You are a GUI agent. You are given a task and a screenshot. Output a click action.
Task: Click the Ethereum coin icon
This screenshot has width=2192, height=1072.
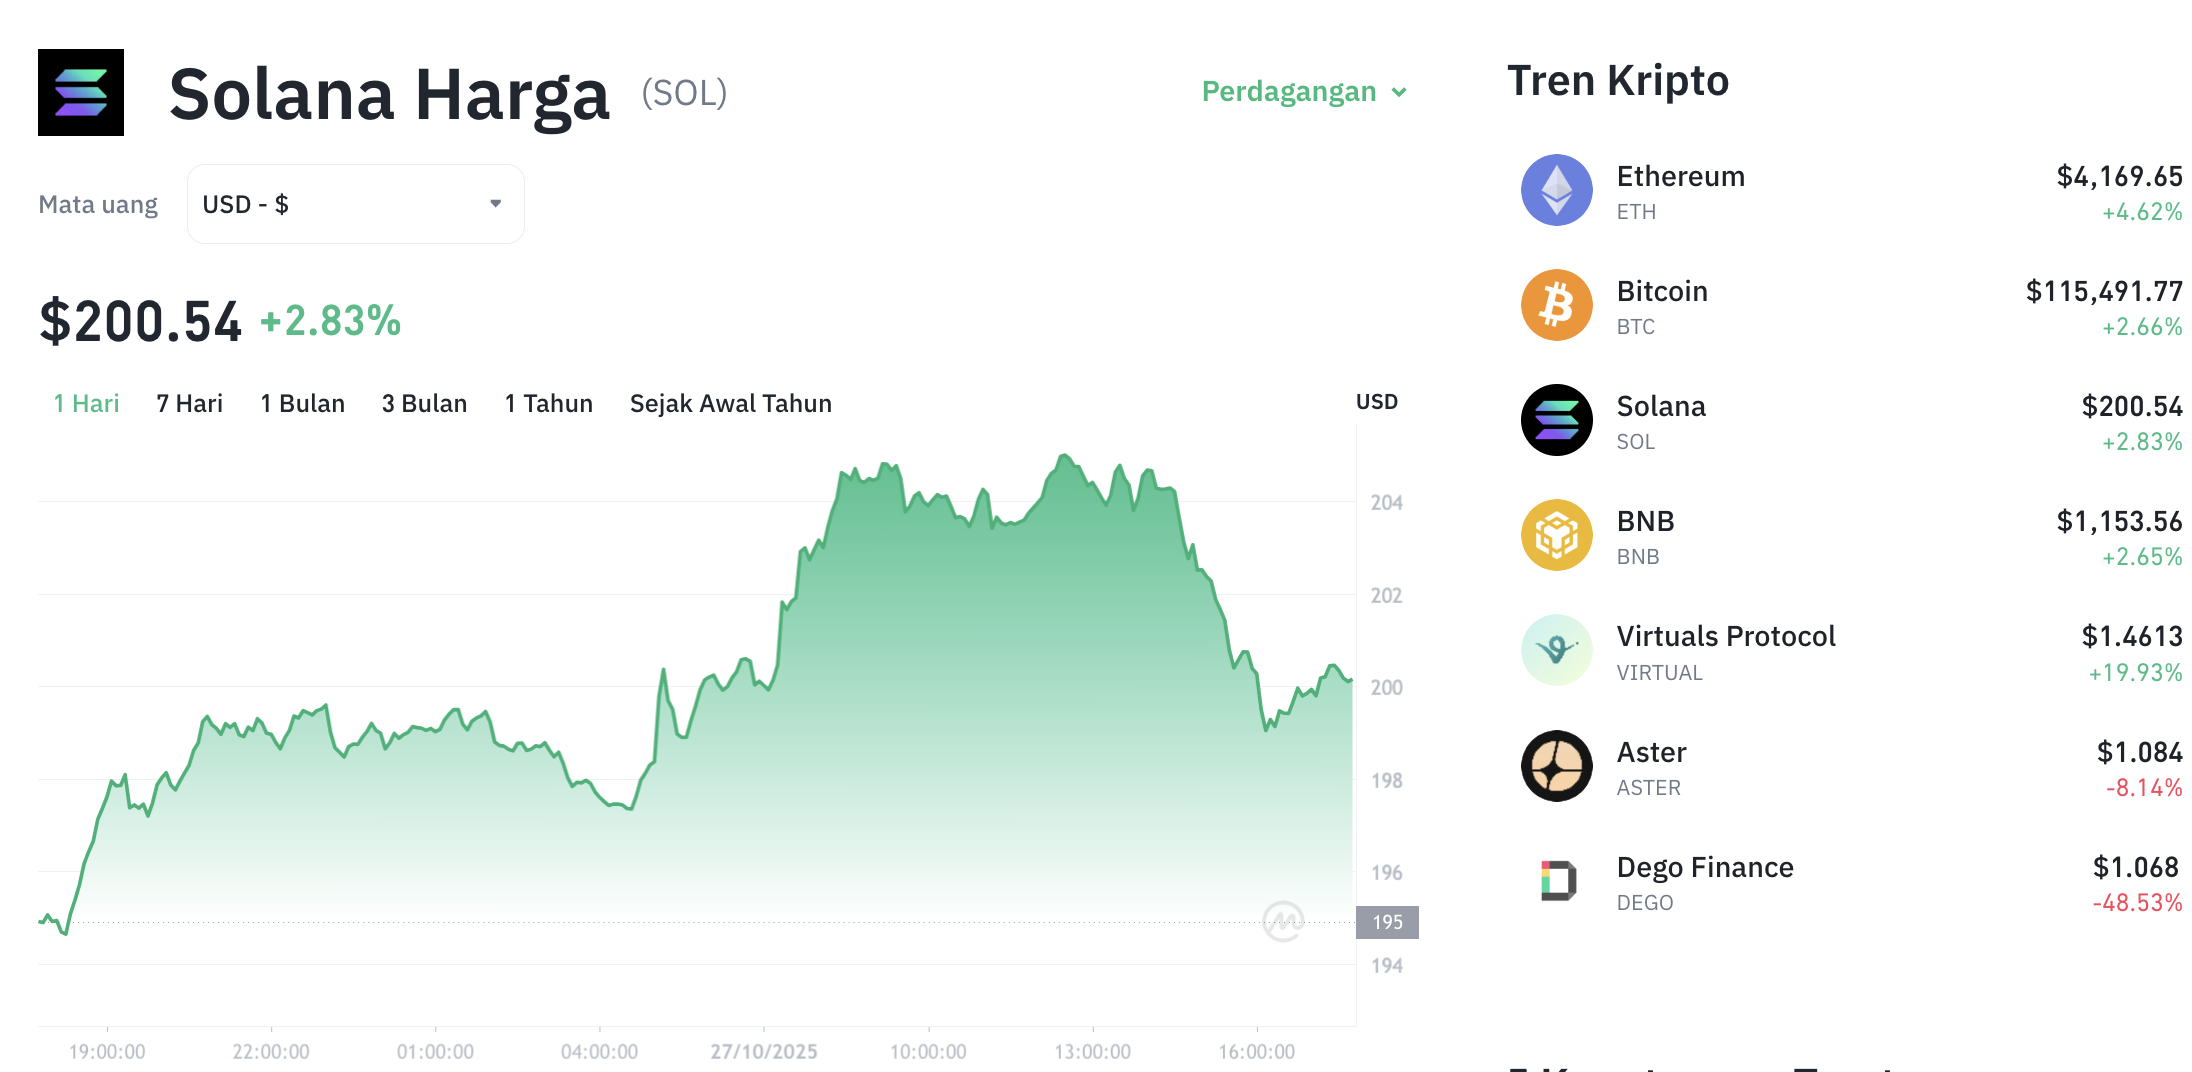point(1556,190)
